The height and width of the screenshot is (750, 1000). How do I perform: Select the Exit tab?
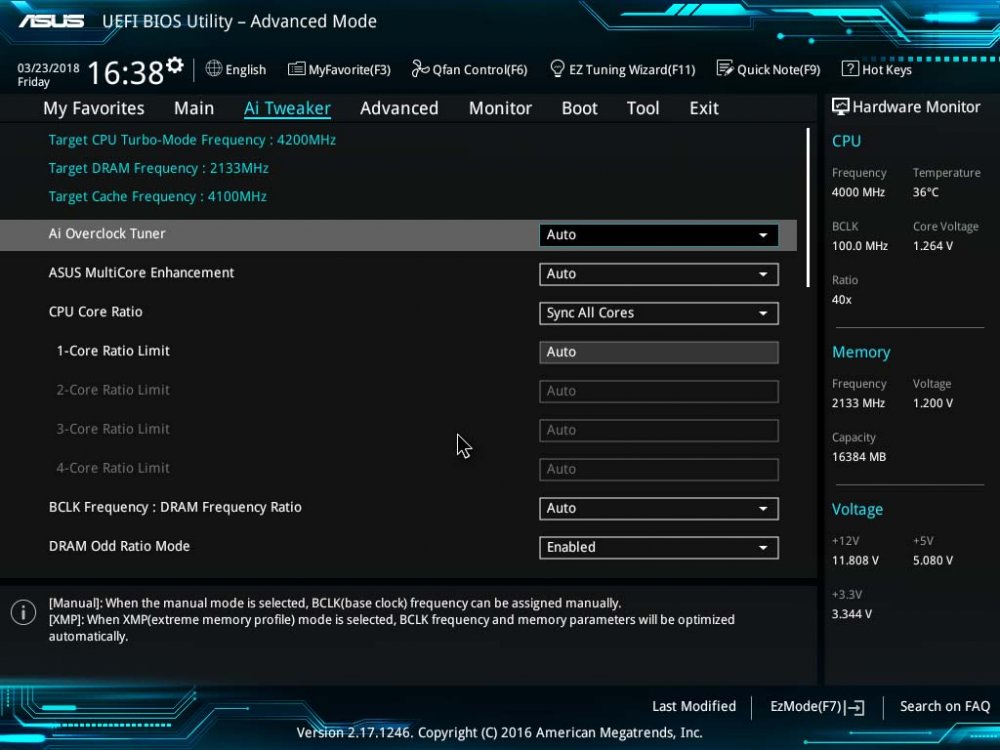click(703, 108)
